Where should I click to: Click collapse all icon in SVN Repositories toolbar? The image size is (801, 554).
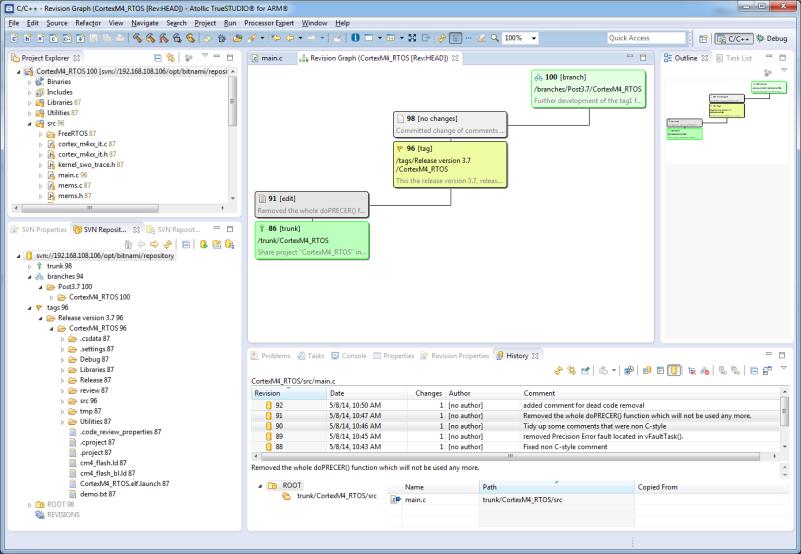[186, 243]
